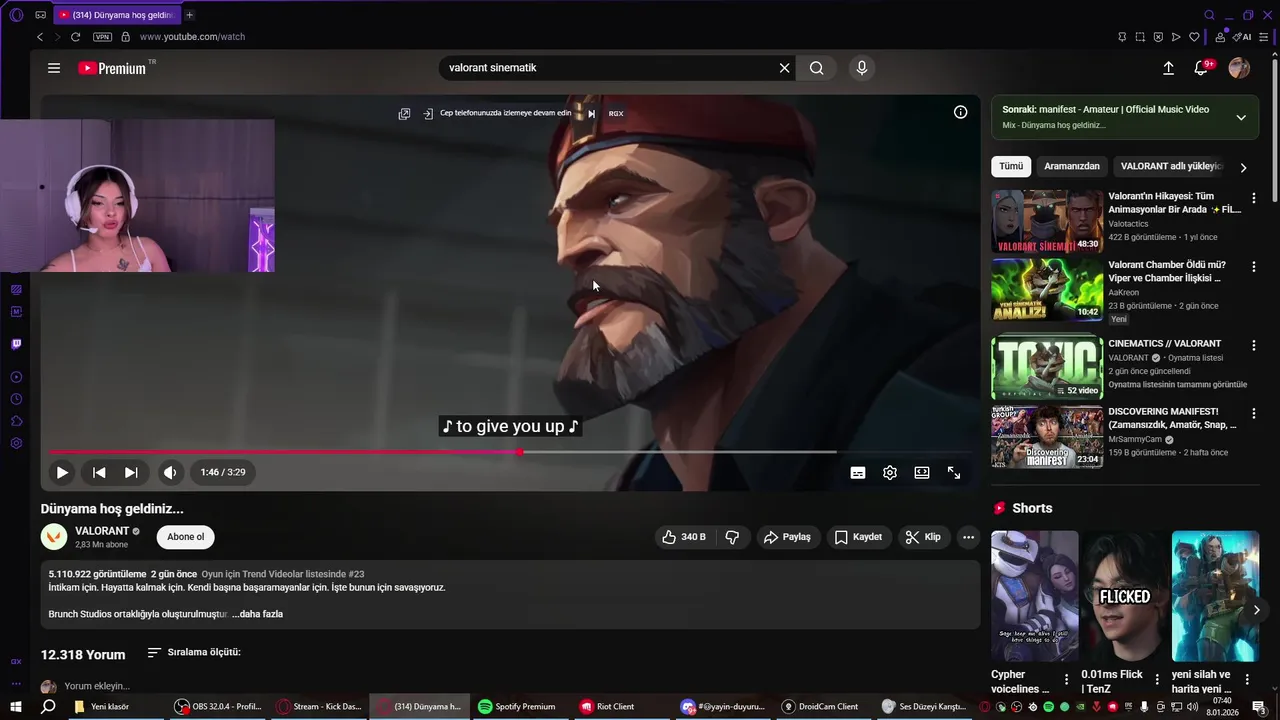Go to the previous video

click(x=99, y=472)
